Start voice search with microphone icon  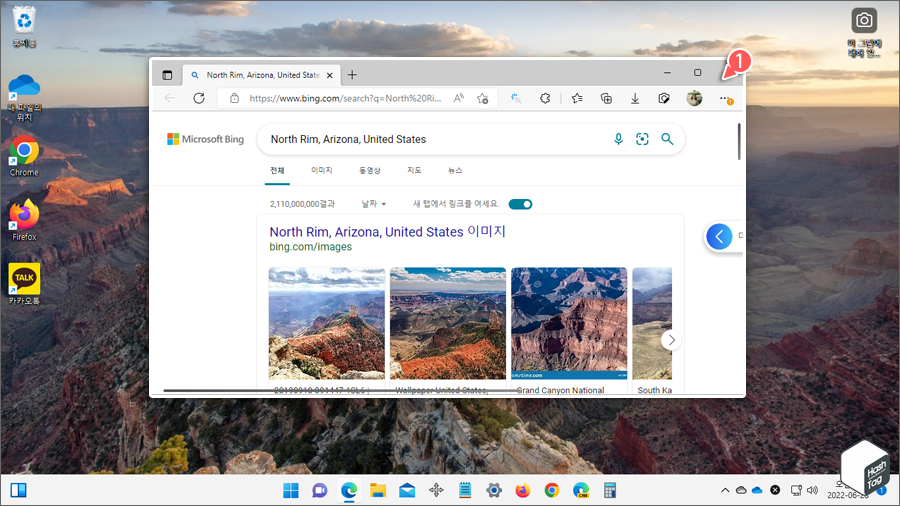pyautogui.click(x=618, y=139)
